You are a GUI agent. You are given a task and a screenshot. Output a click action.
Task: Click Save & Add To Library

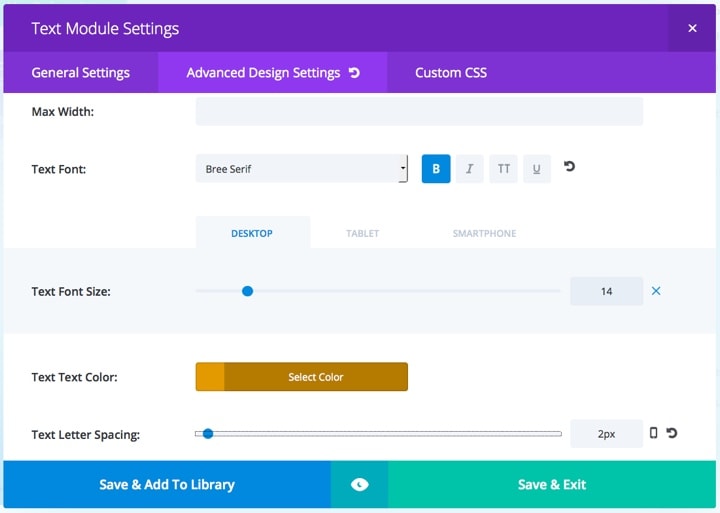pyautogui.click(x=167, y=484)
